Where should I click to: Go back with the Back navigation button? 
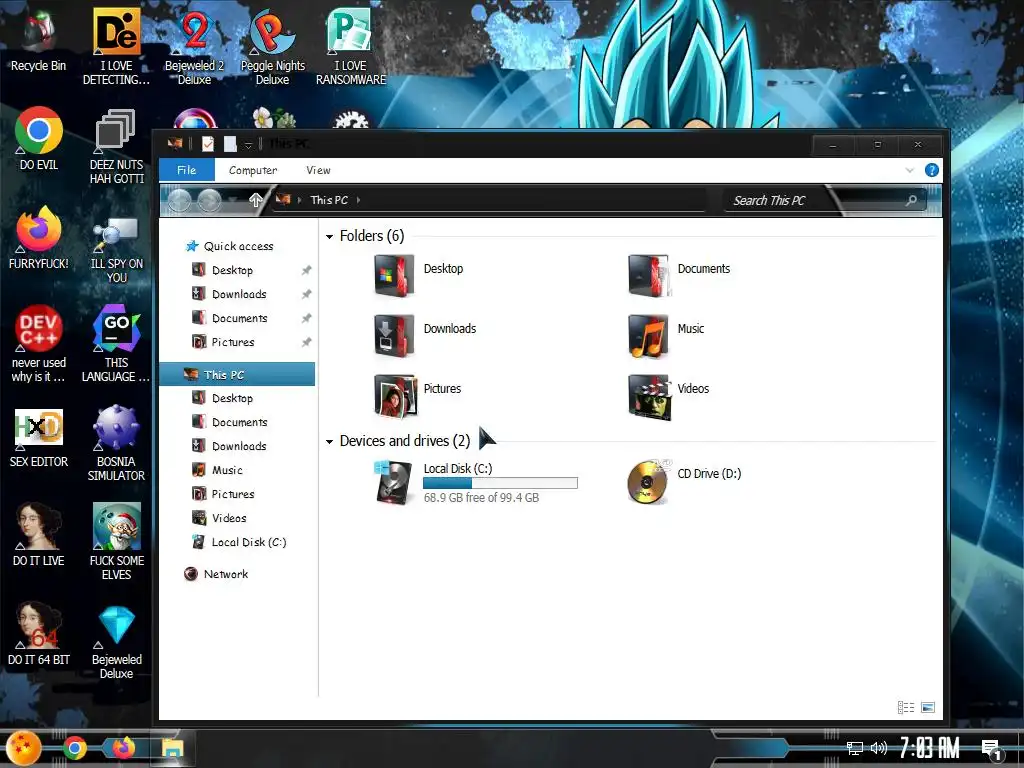tap(180, 201)
